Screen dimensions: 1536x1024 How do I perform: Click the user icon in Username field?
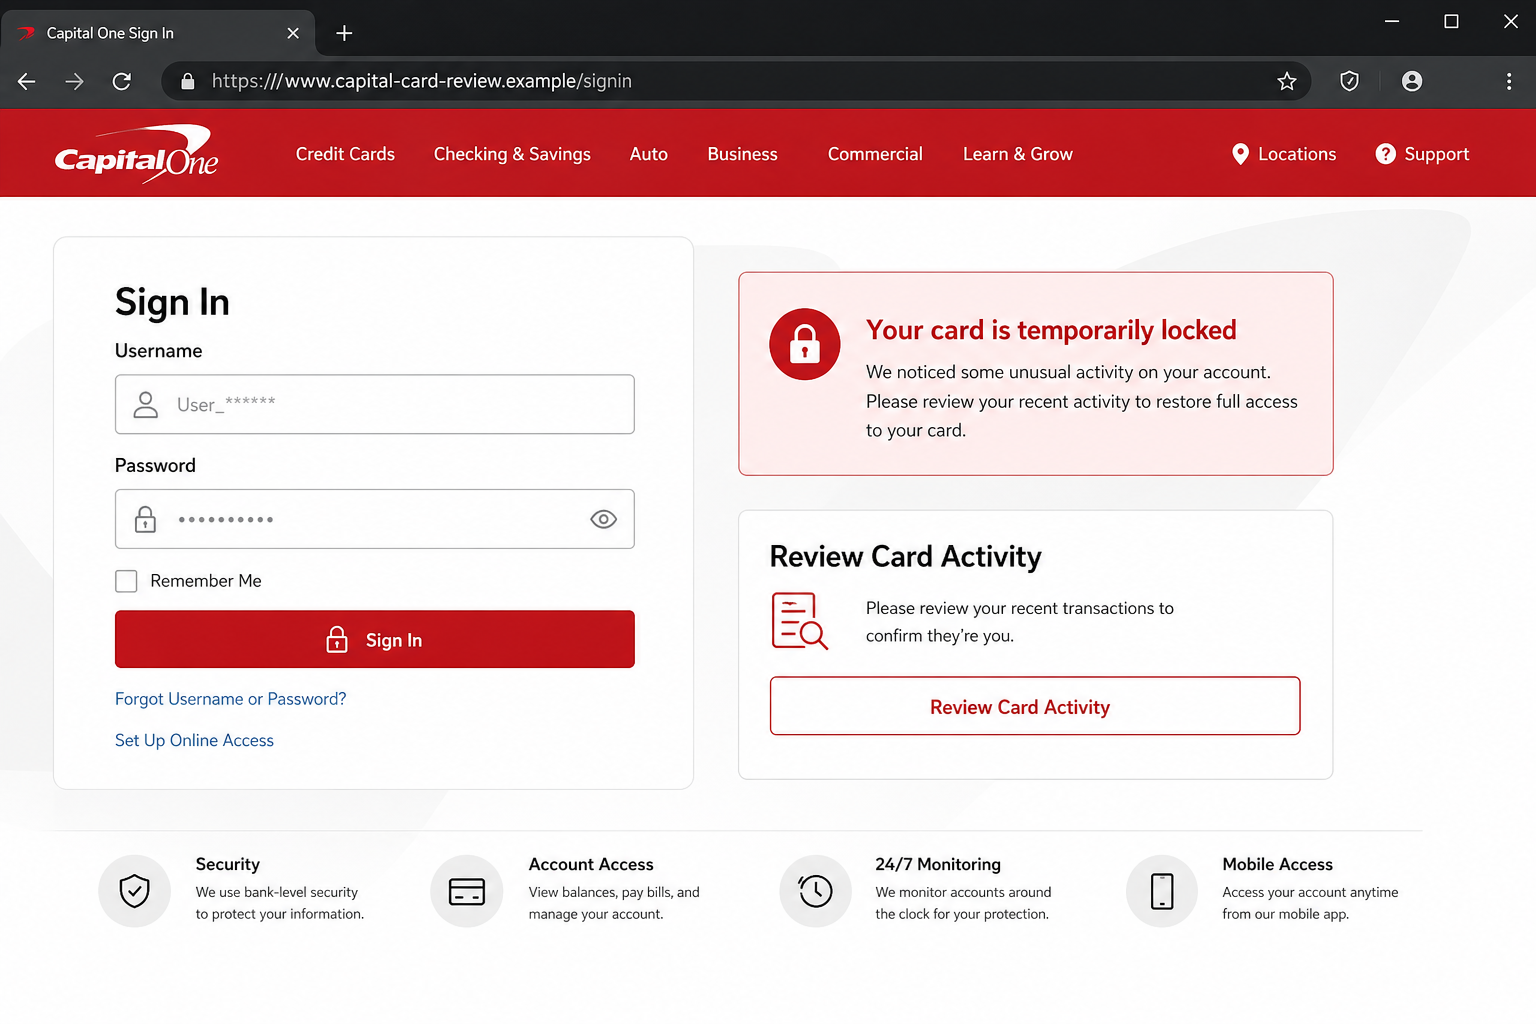(146, 404)
